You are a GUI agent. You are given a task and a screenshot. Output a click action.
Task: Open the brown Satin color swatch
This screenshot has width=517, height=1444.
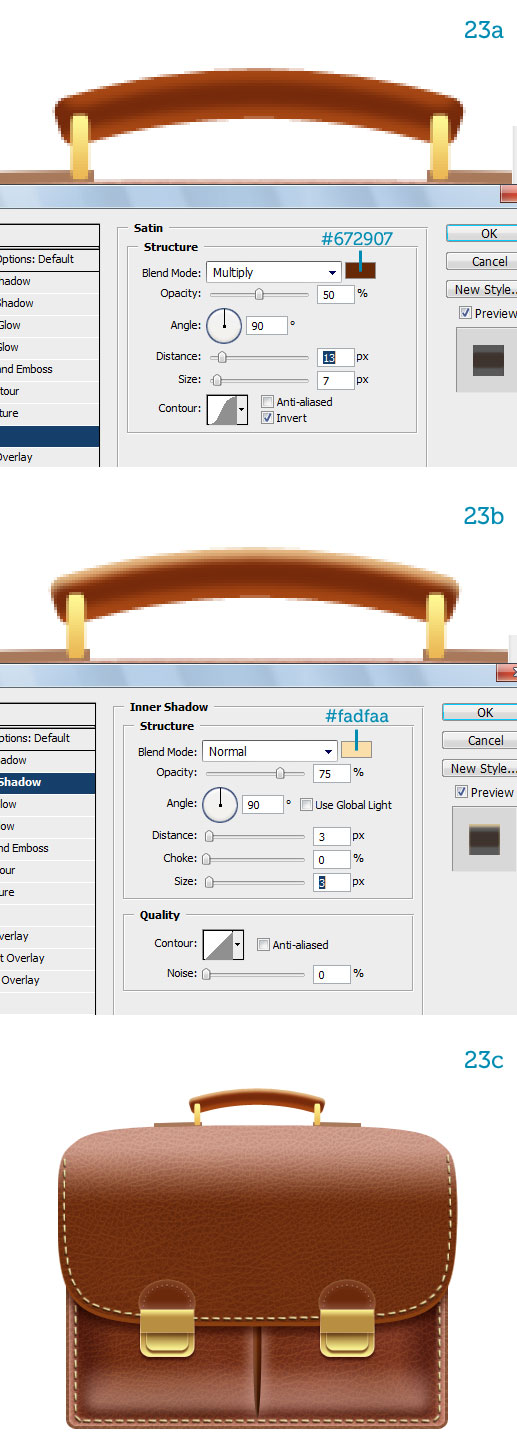click(360, 271)
